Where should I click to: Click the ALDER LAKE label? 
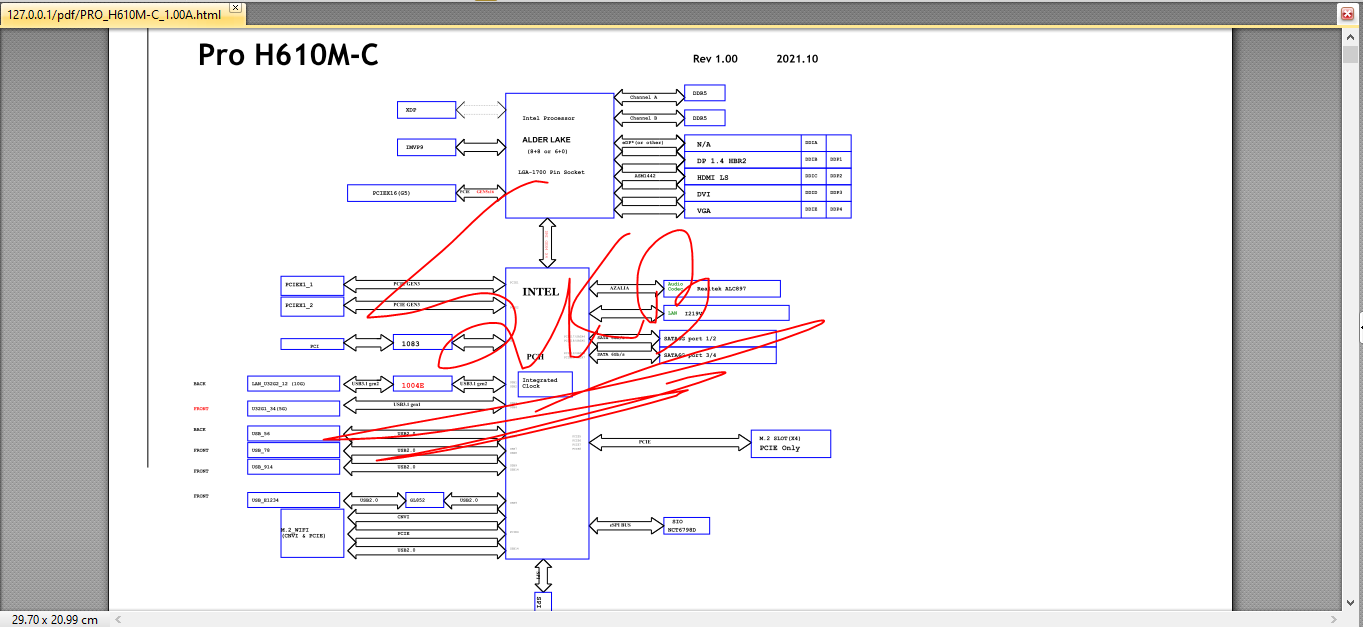(x=546, y=140)
